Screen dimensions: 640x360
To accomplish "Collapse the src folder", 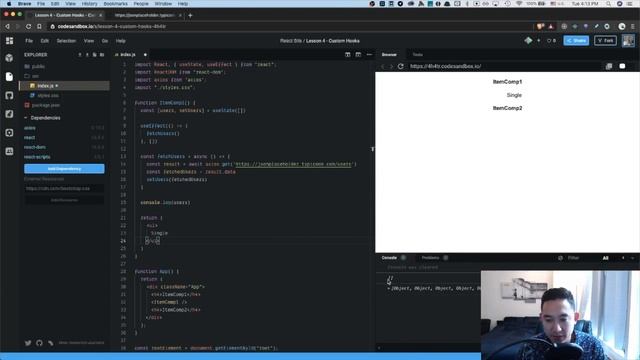I will pos(31,76).
